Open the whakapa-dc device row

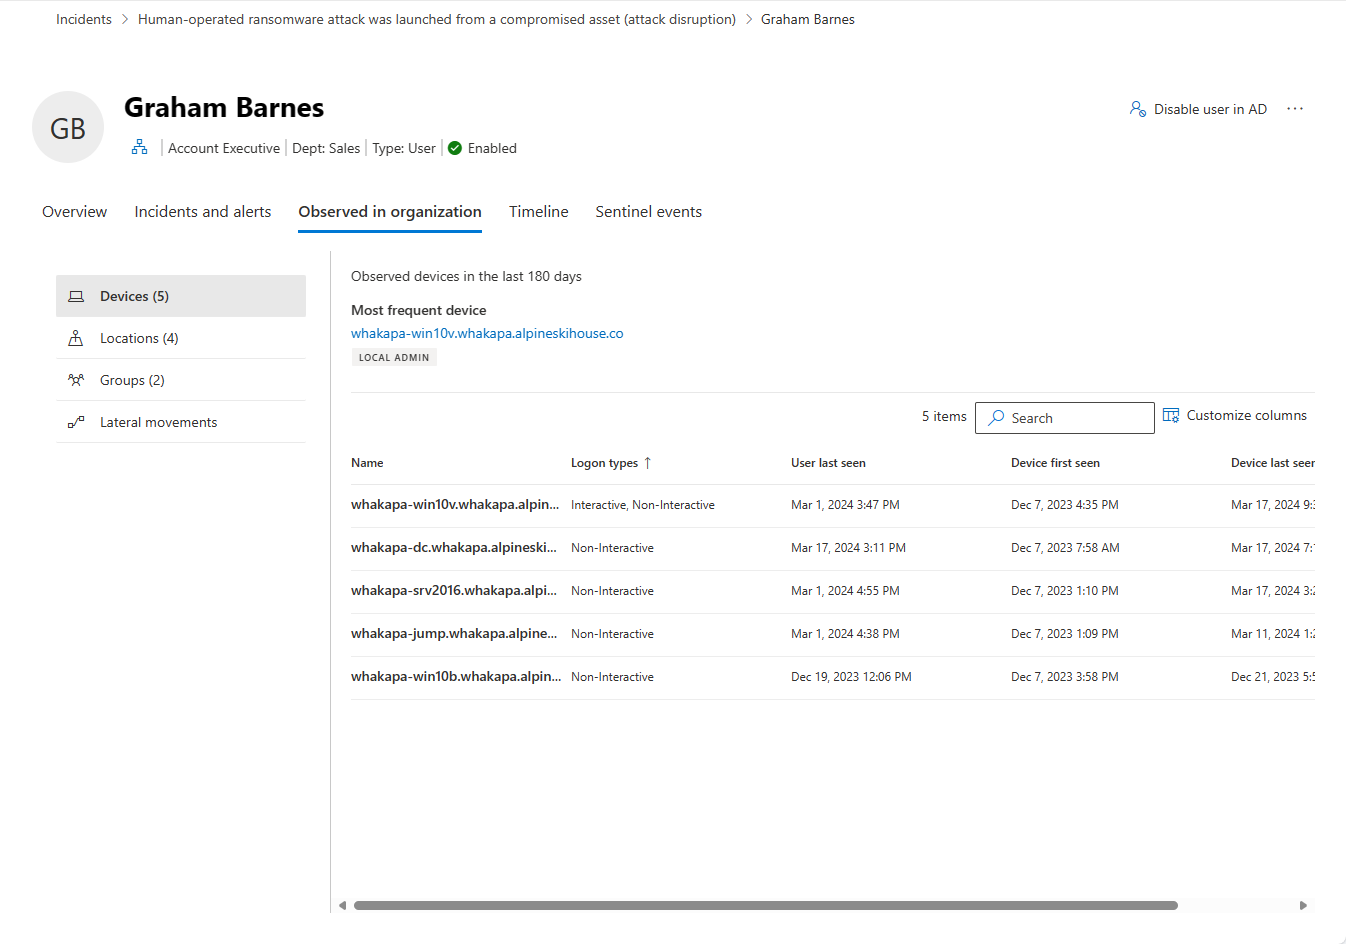tap(454, 548)
